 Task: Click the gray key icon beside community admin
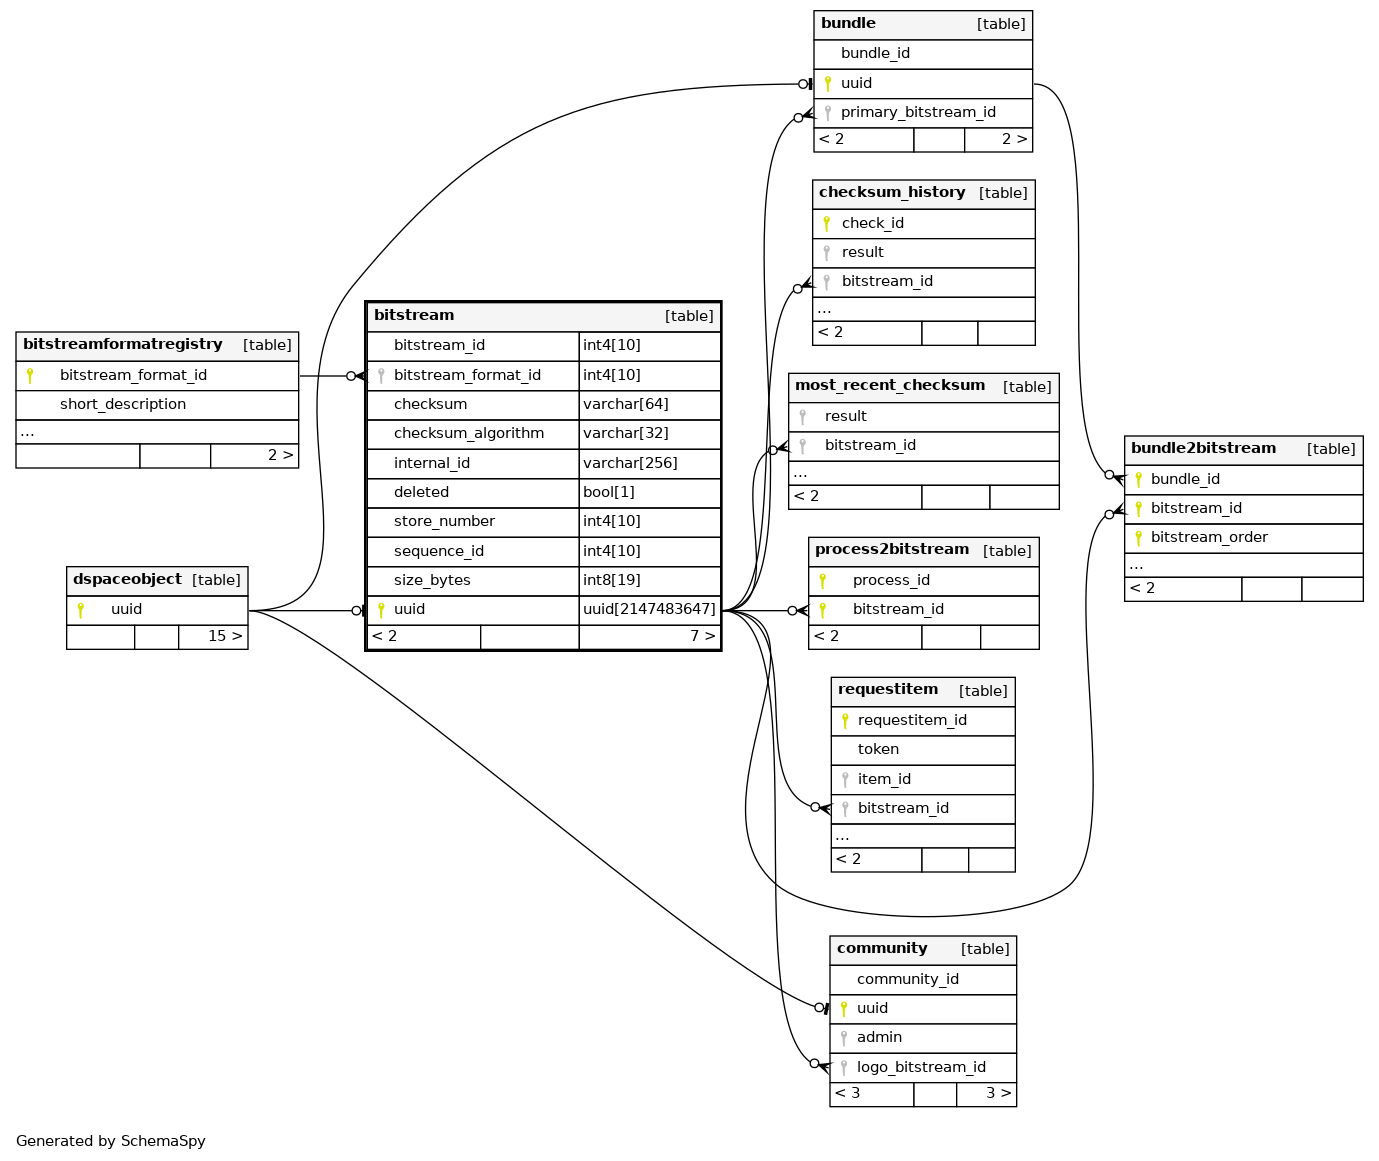(x=843, y=1038)
